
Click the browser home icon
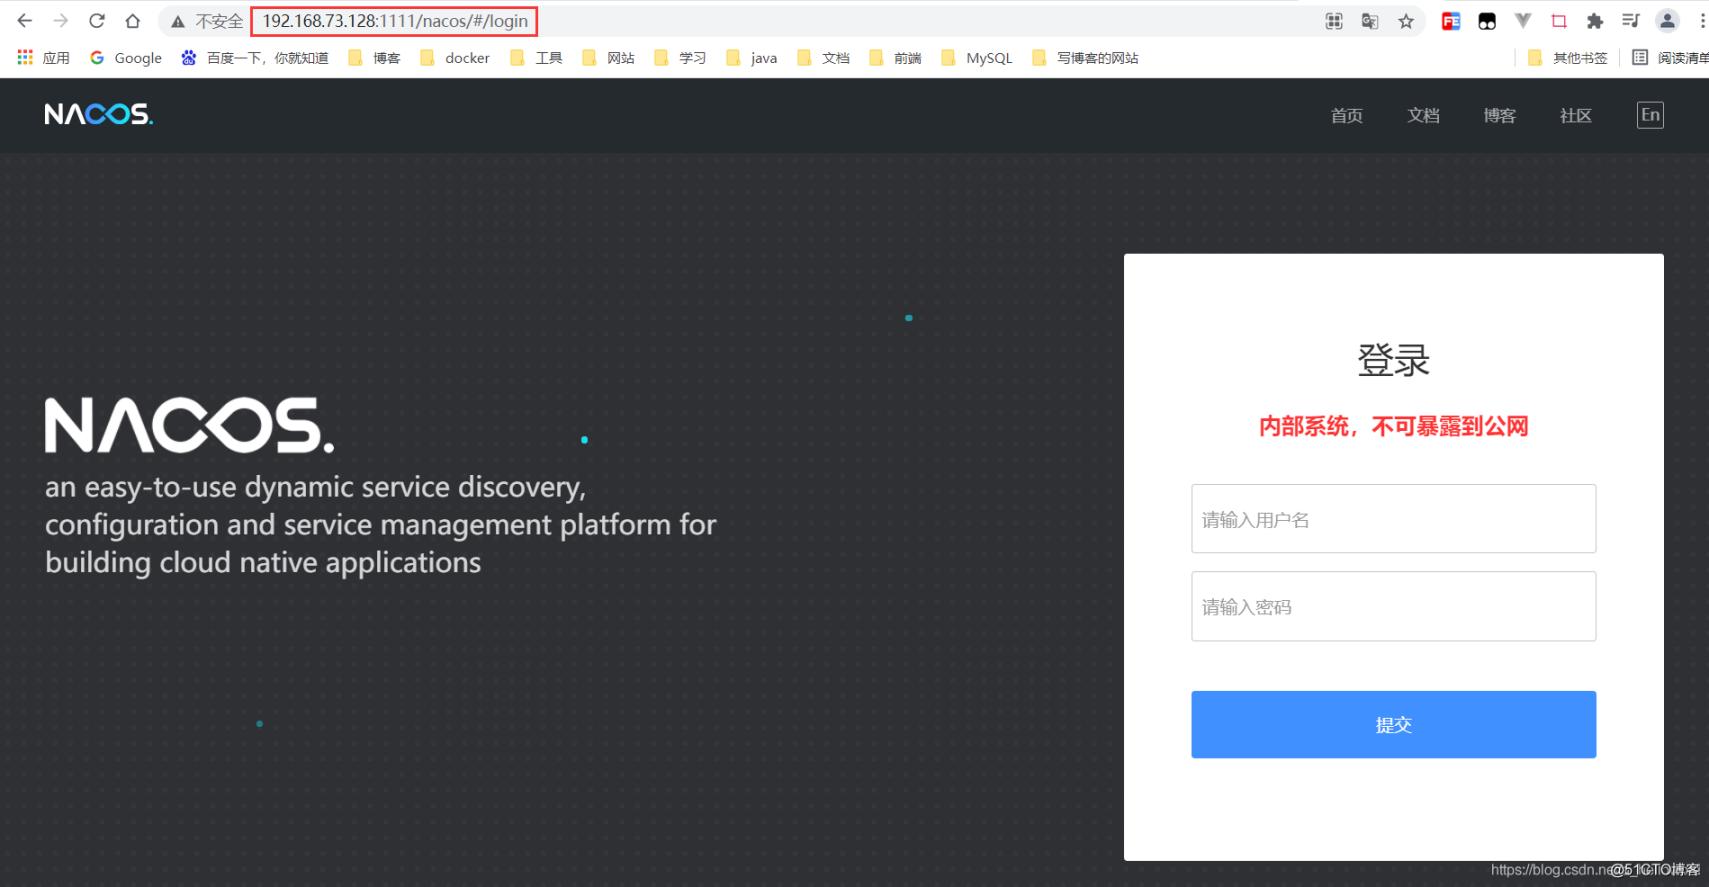tap(132, 21)
